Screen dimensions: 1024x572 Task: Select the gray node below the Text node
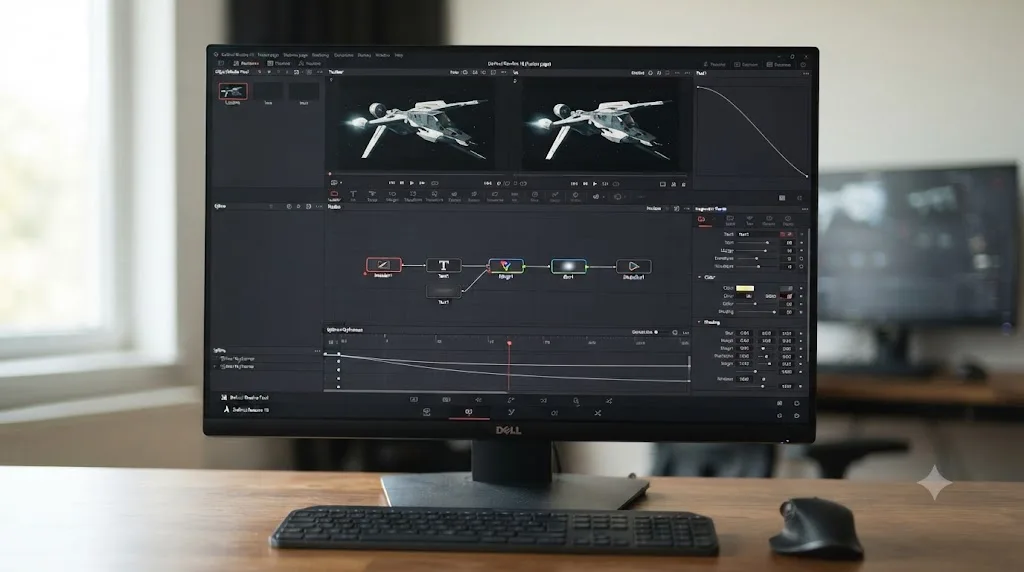point(443,291)
